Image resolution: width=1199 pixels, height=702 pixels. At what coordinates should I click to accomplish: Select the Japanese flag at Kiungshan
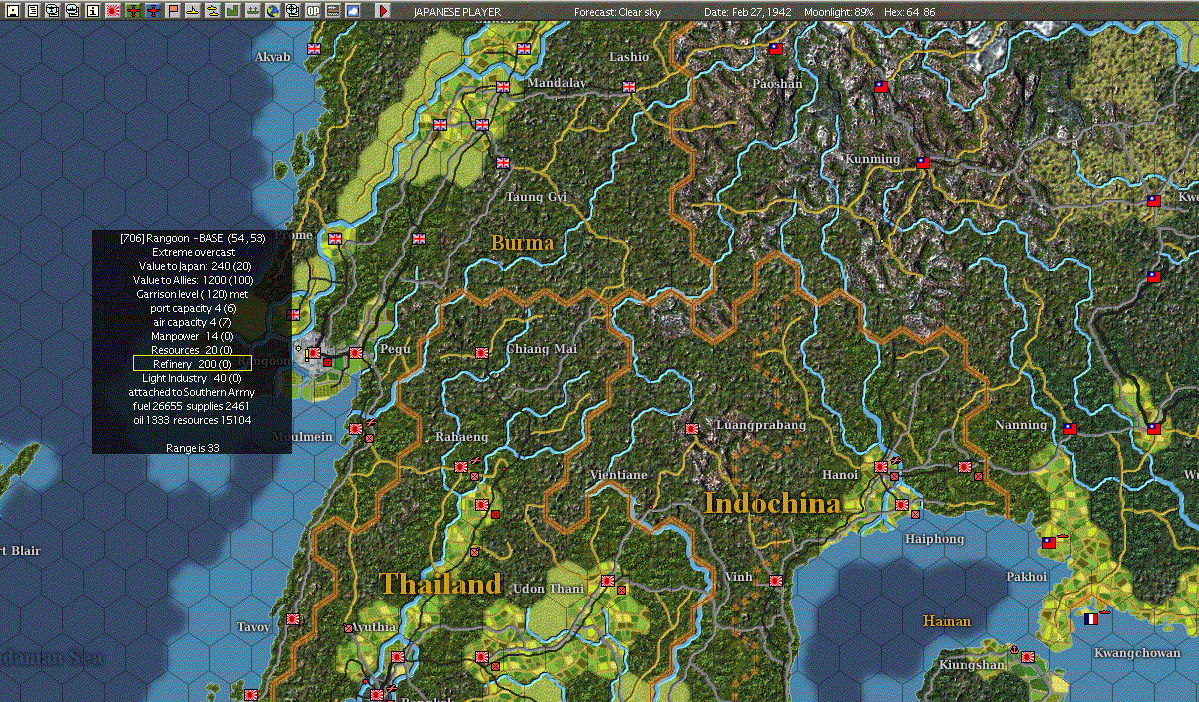[1028, 657]
